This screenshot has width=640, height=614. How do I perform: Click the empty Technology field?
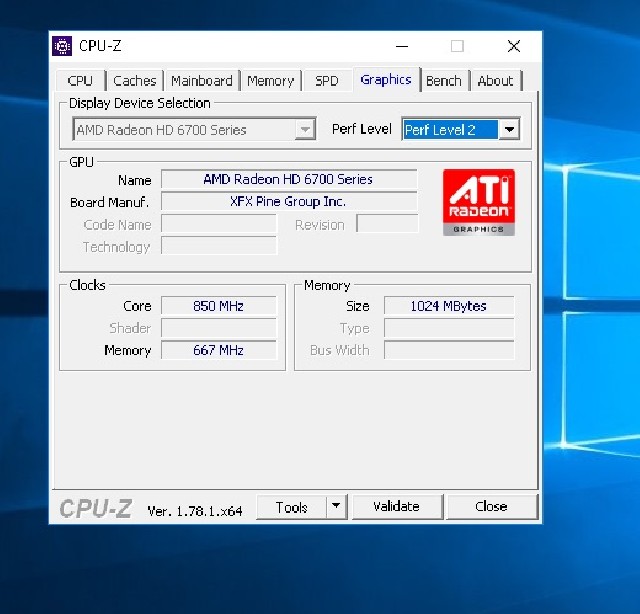coord(219,246)
